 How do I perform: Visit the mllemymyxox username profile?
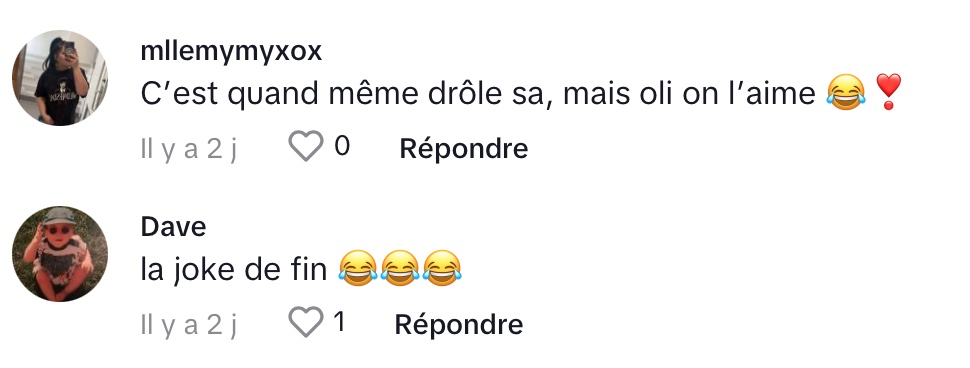(x=231, y=51)
